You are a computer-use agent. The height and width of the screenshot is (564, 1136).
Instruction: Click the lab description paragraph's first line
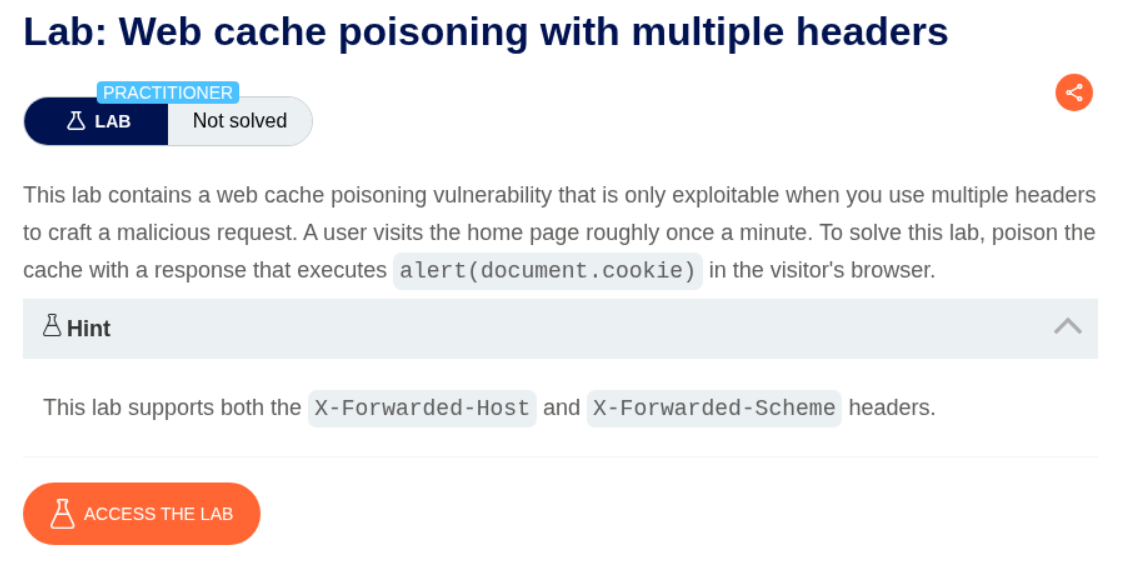click(559, 195)
